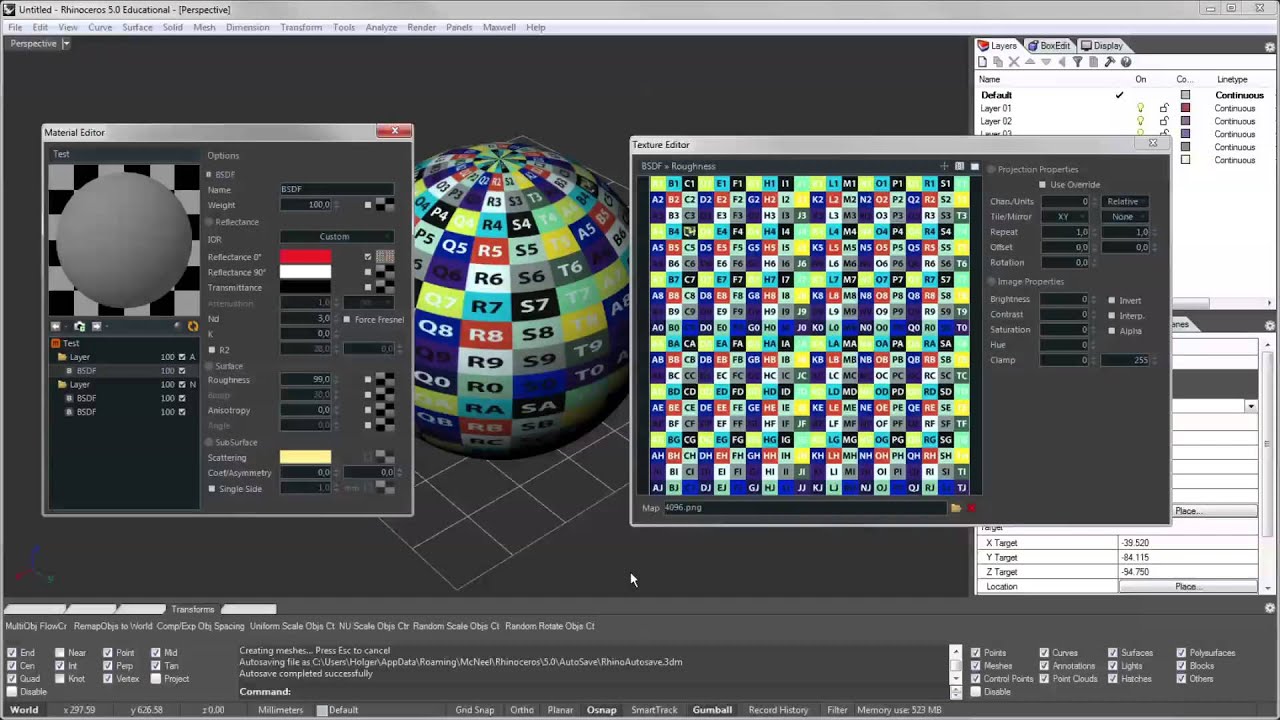Create a new layer in Layers panel
1280x720 pixels.
[x=983, y=62]
